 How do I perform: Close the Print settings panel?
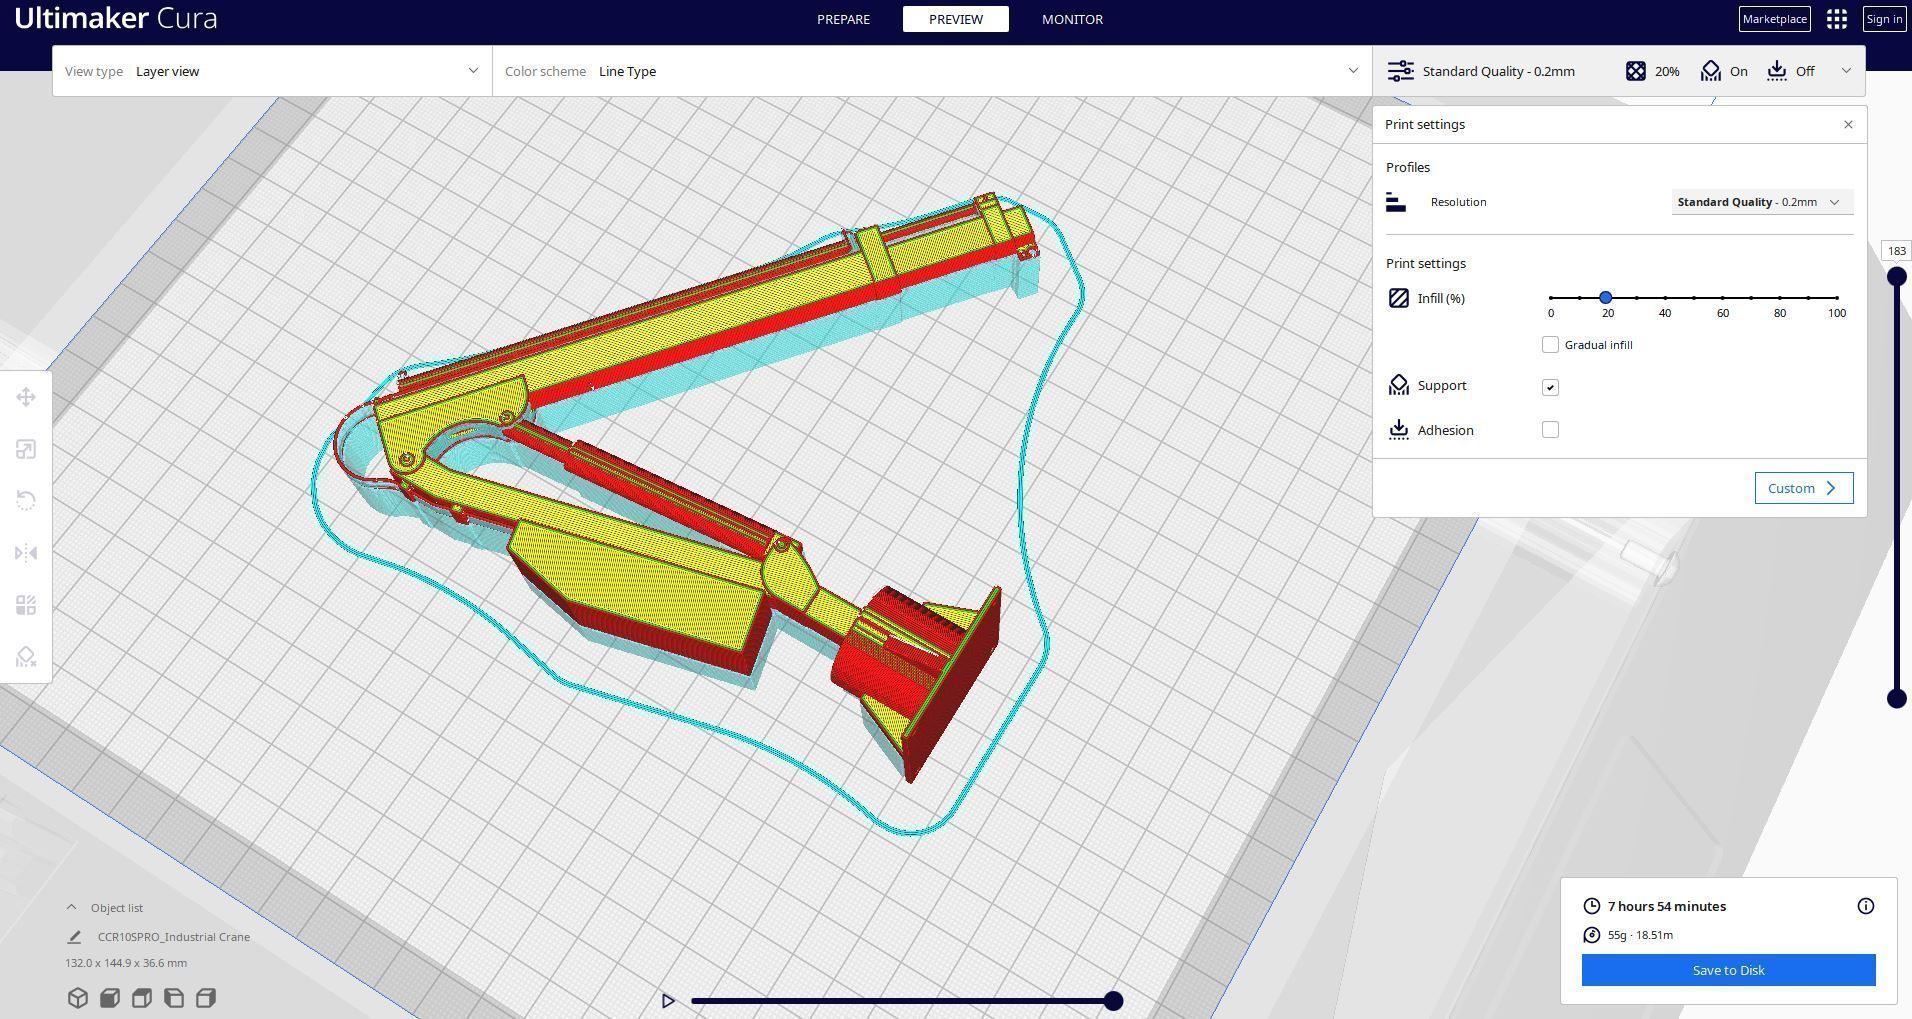(x=1848, y=125)
